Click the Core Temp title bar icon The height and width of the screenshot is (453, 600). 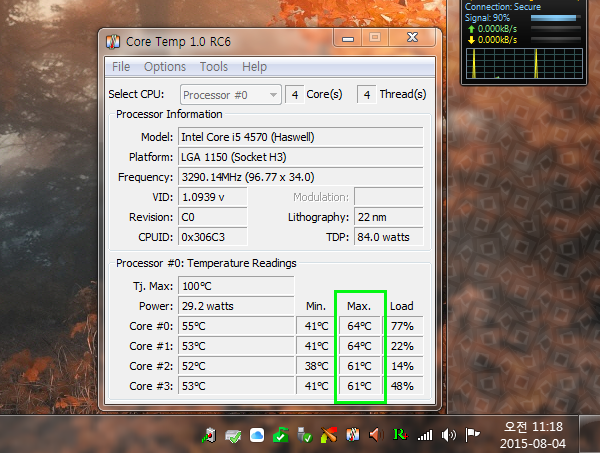click(x=113, y=42)
